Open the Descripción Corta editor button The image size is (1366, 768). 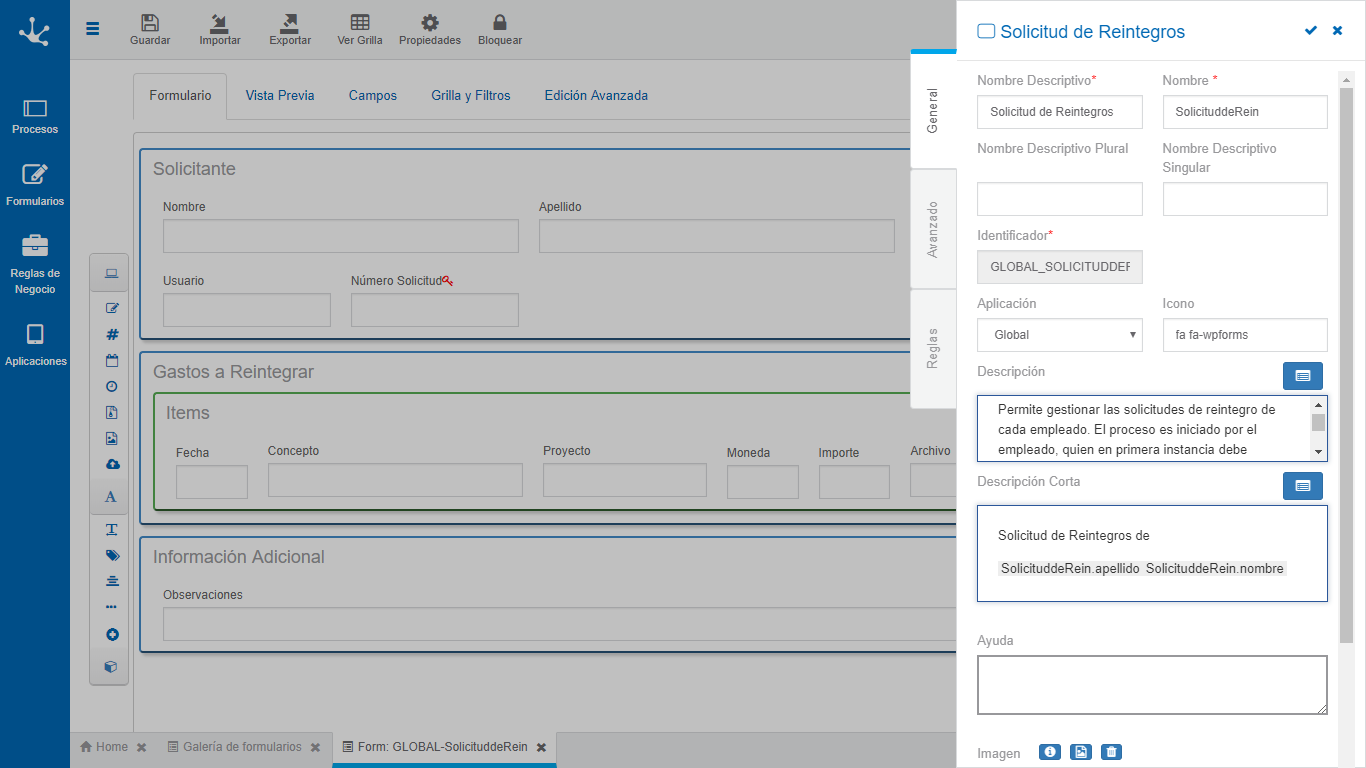coord(1303,486)
